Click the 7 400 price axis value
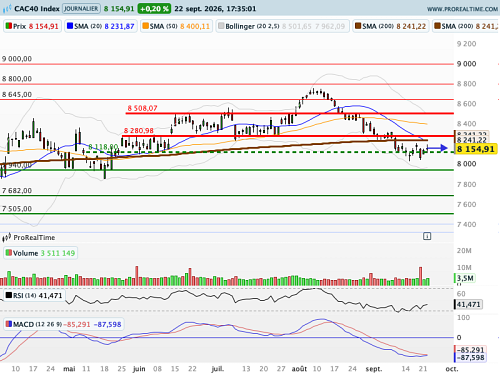The image size is (500, 375). tap(466, 224)
